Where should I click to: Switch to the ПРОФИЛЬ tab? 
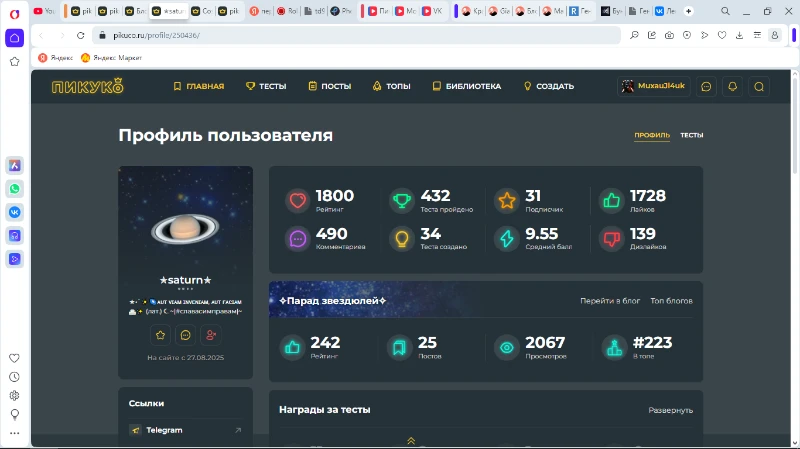pos(652,135)
